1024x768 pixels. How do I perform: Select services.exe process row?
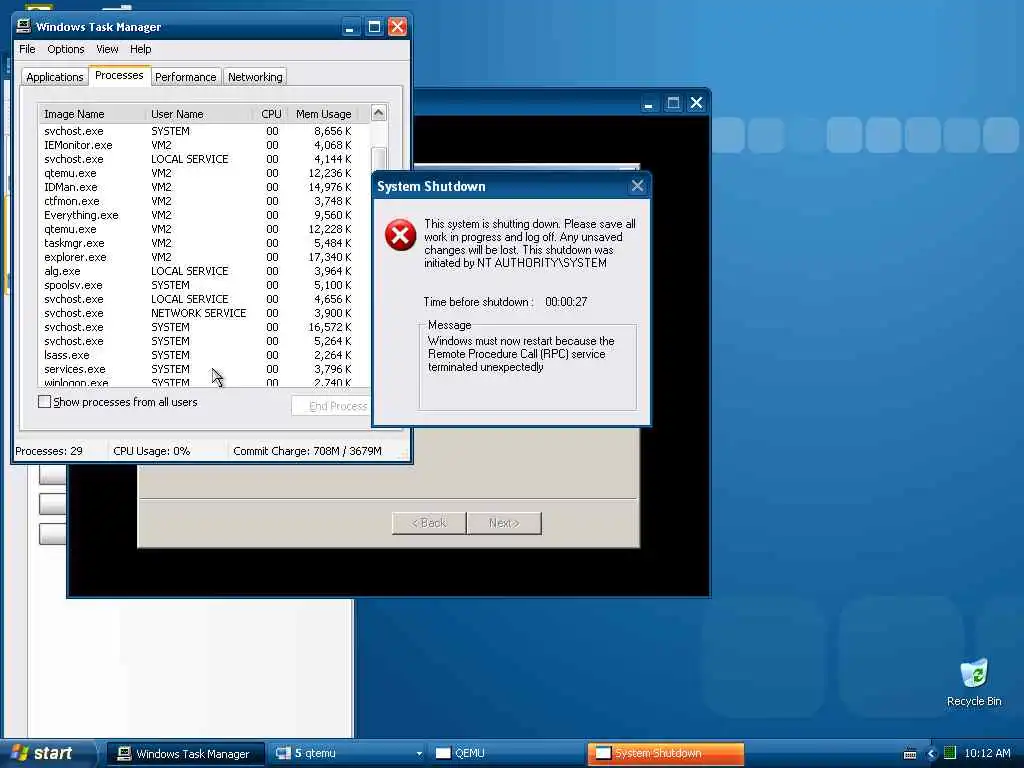point(204,369)
